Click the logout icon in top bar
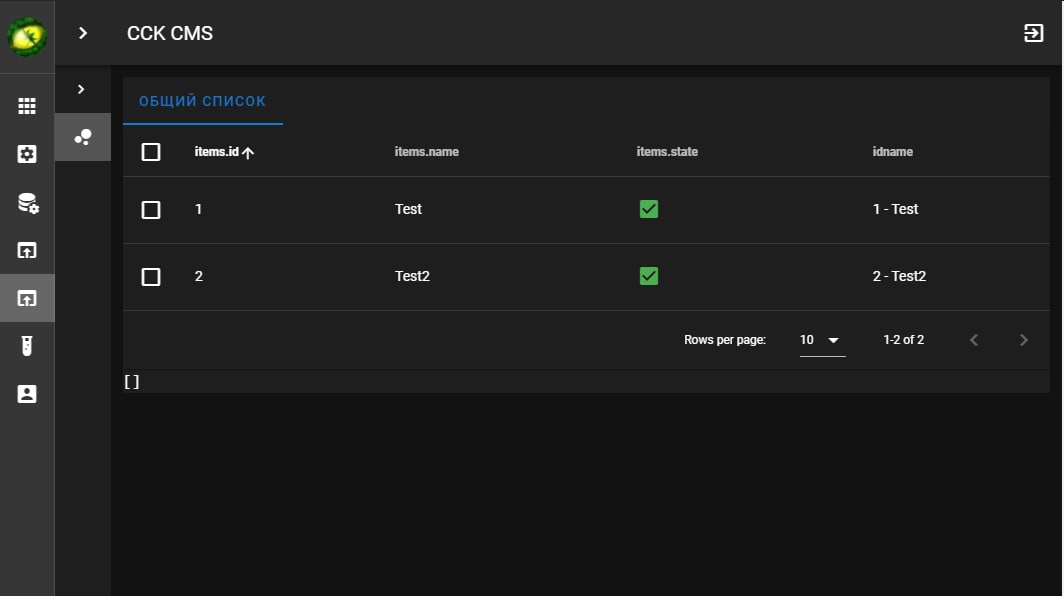The width and height of the screenshot is (1064, 596). coord(1033,33)
